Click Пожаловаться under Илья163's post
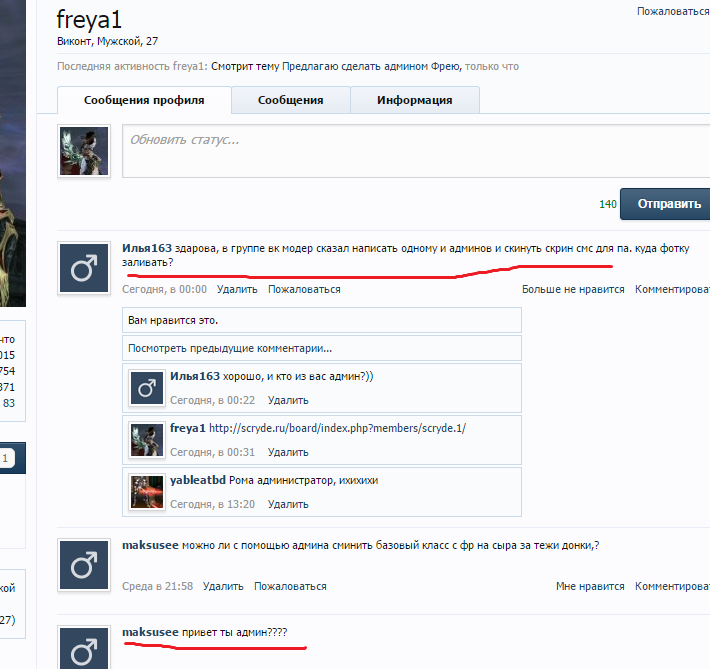Screen dimensions: 710x669 (x=304, y=289)
